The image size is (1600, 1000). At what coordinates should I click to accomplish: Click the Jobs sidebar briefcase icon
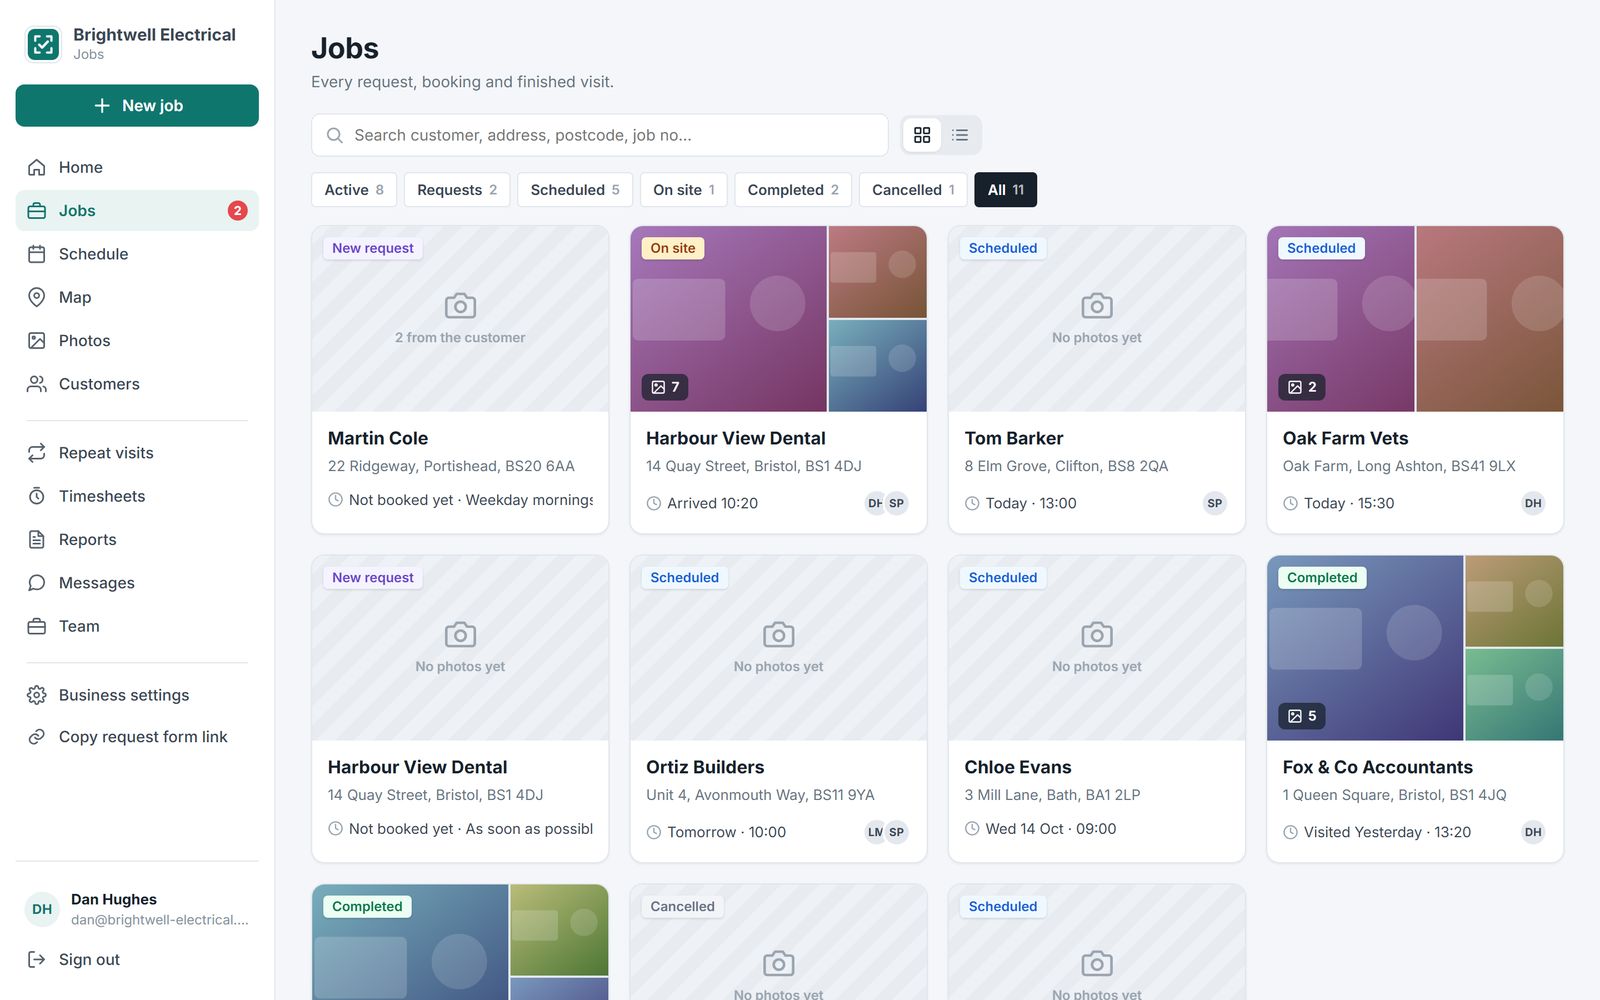(37, 211)
